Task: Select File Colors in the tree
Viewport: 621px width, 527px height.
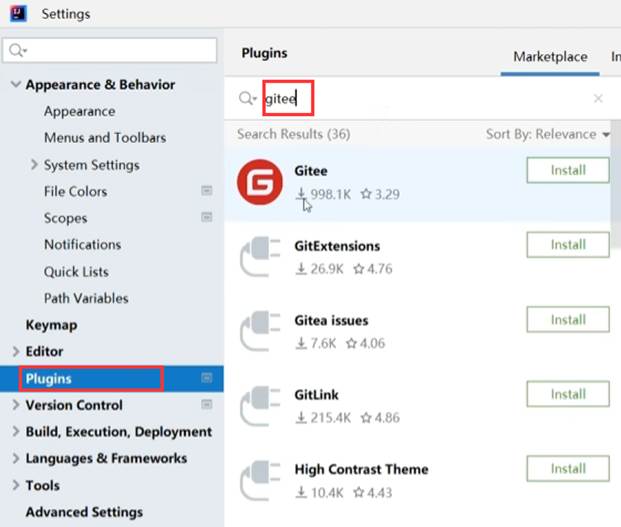Action: 75,191
